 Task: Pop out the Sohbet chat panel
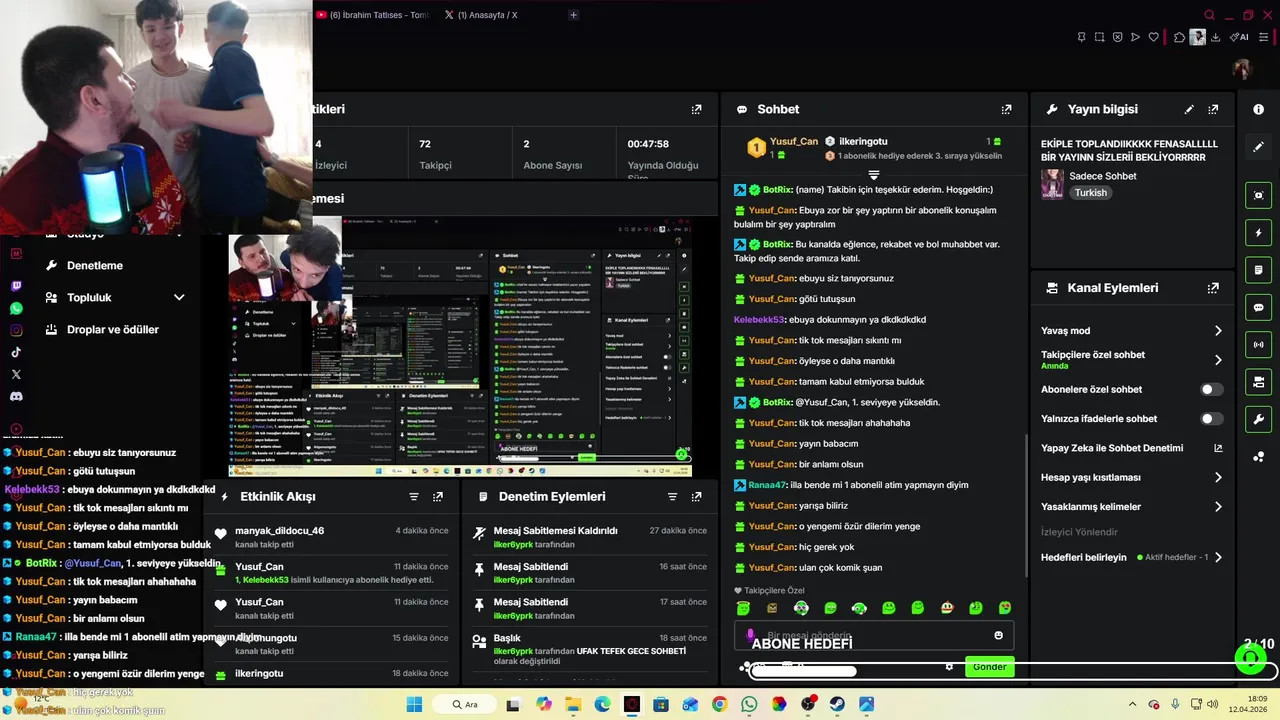(x=1006, y=109)
